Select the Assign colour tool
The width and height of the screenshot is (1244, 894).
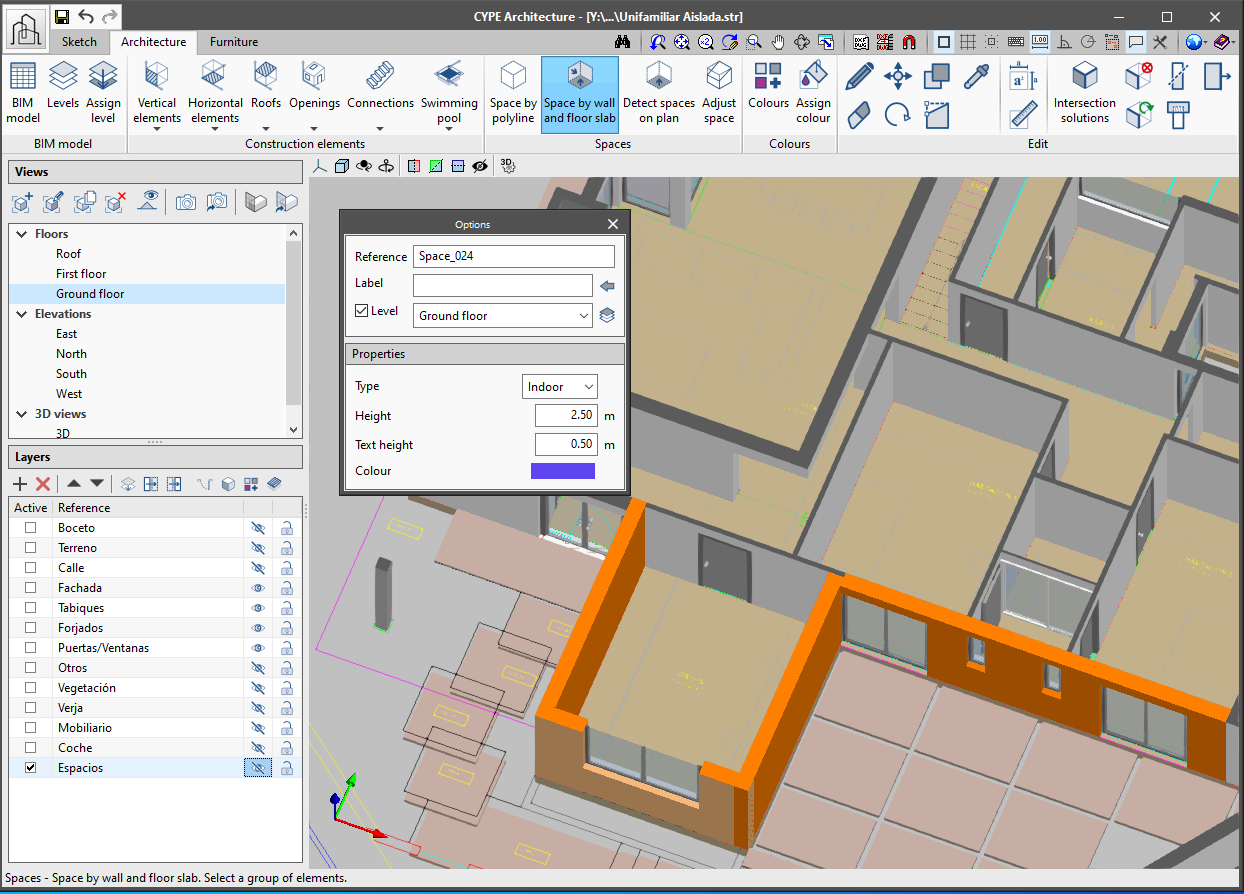(x=813, y=92)
